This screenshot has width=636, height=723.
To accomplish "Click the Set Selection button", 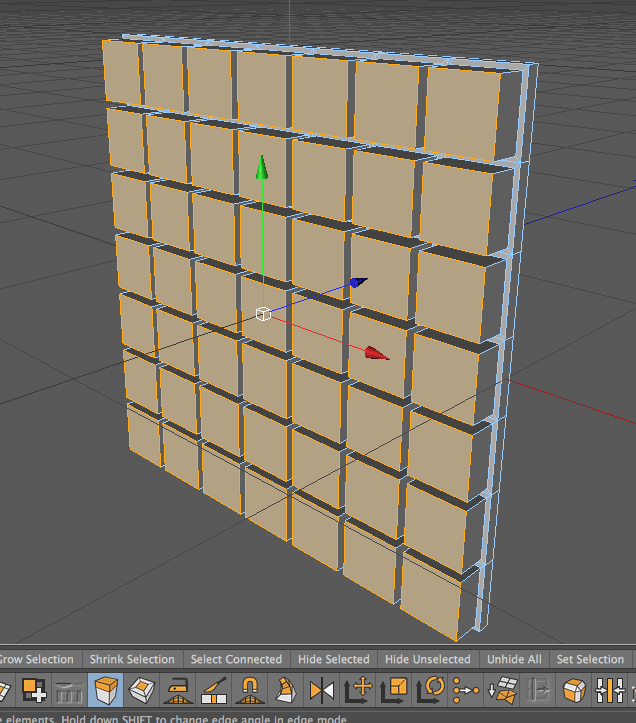I will click(590, 659).
